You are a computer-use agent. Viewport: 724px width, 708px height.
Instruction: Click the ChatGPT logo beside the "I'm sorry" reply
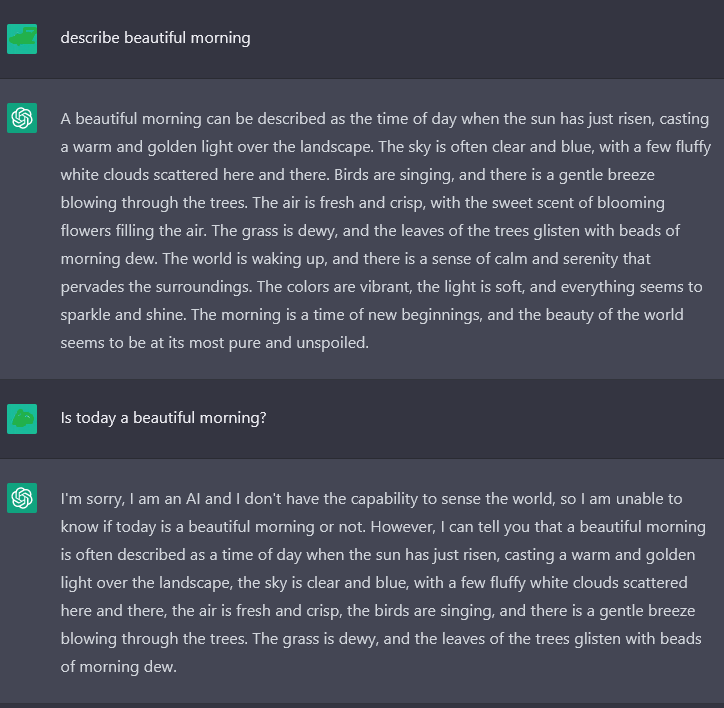pyautogui.click(x=22, y=498)
